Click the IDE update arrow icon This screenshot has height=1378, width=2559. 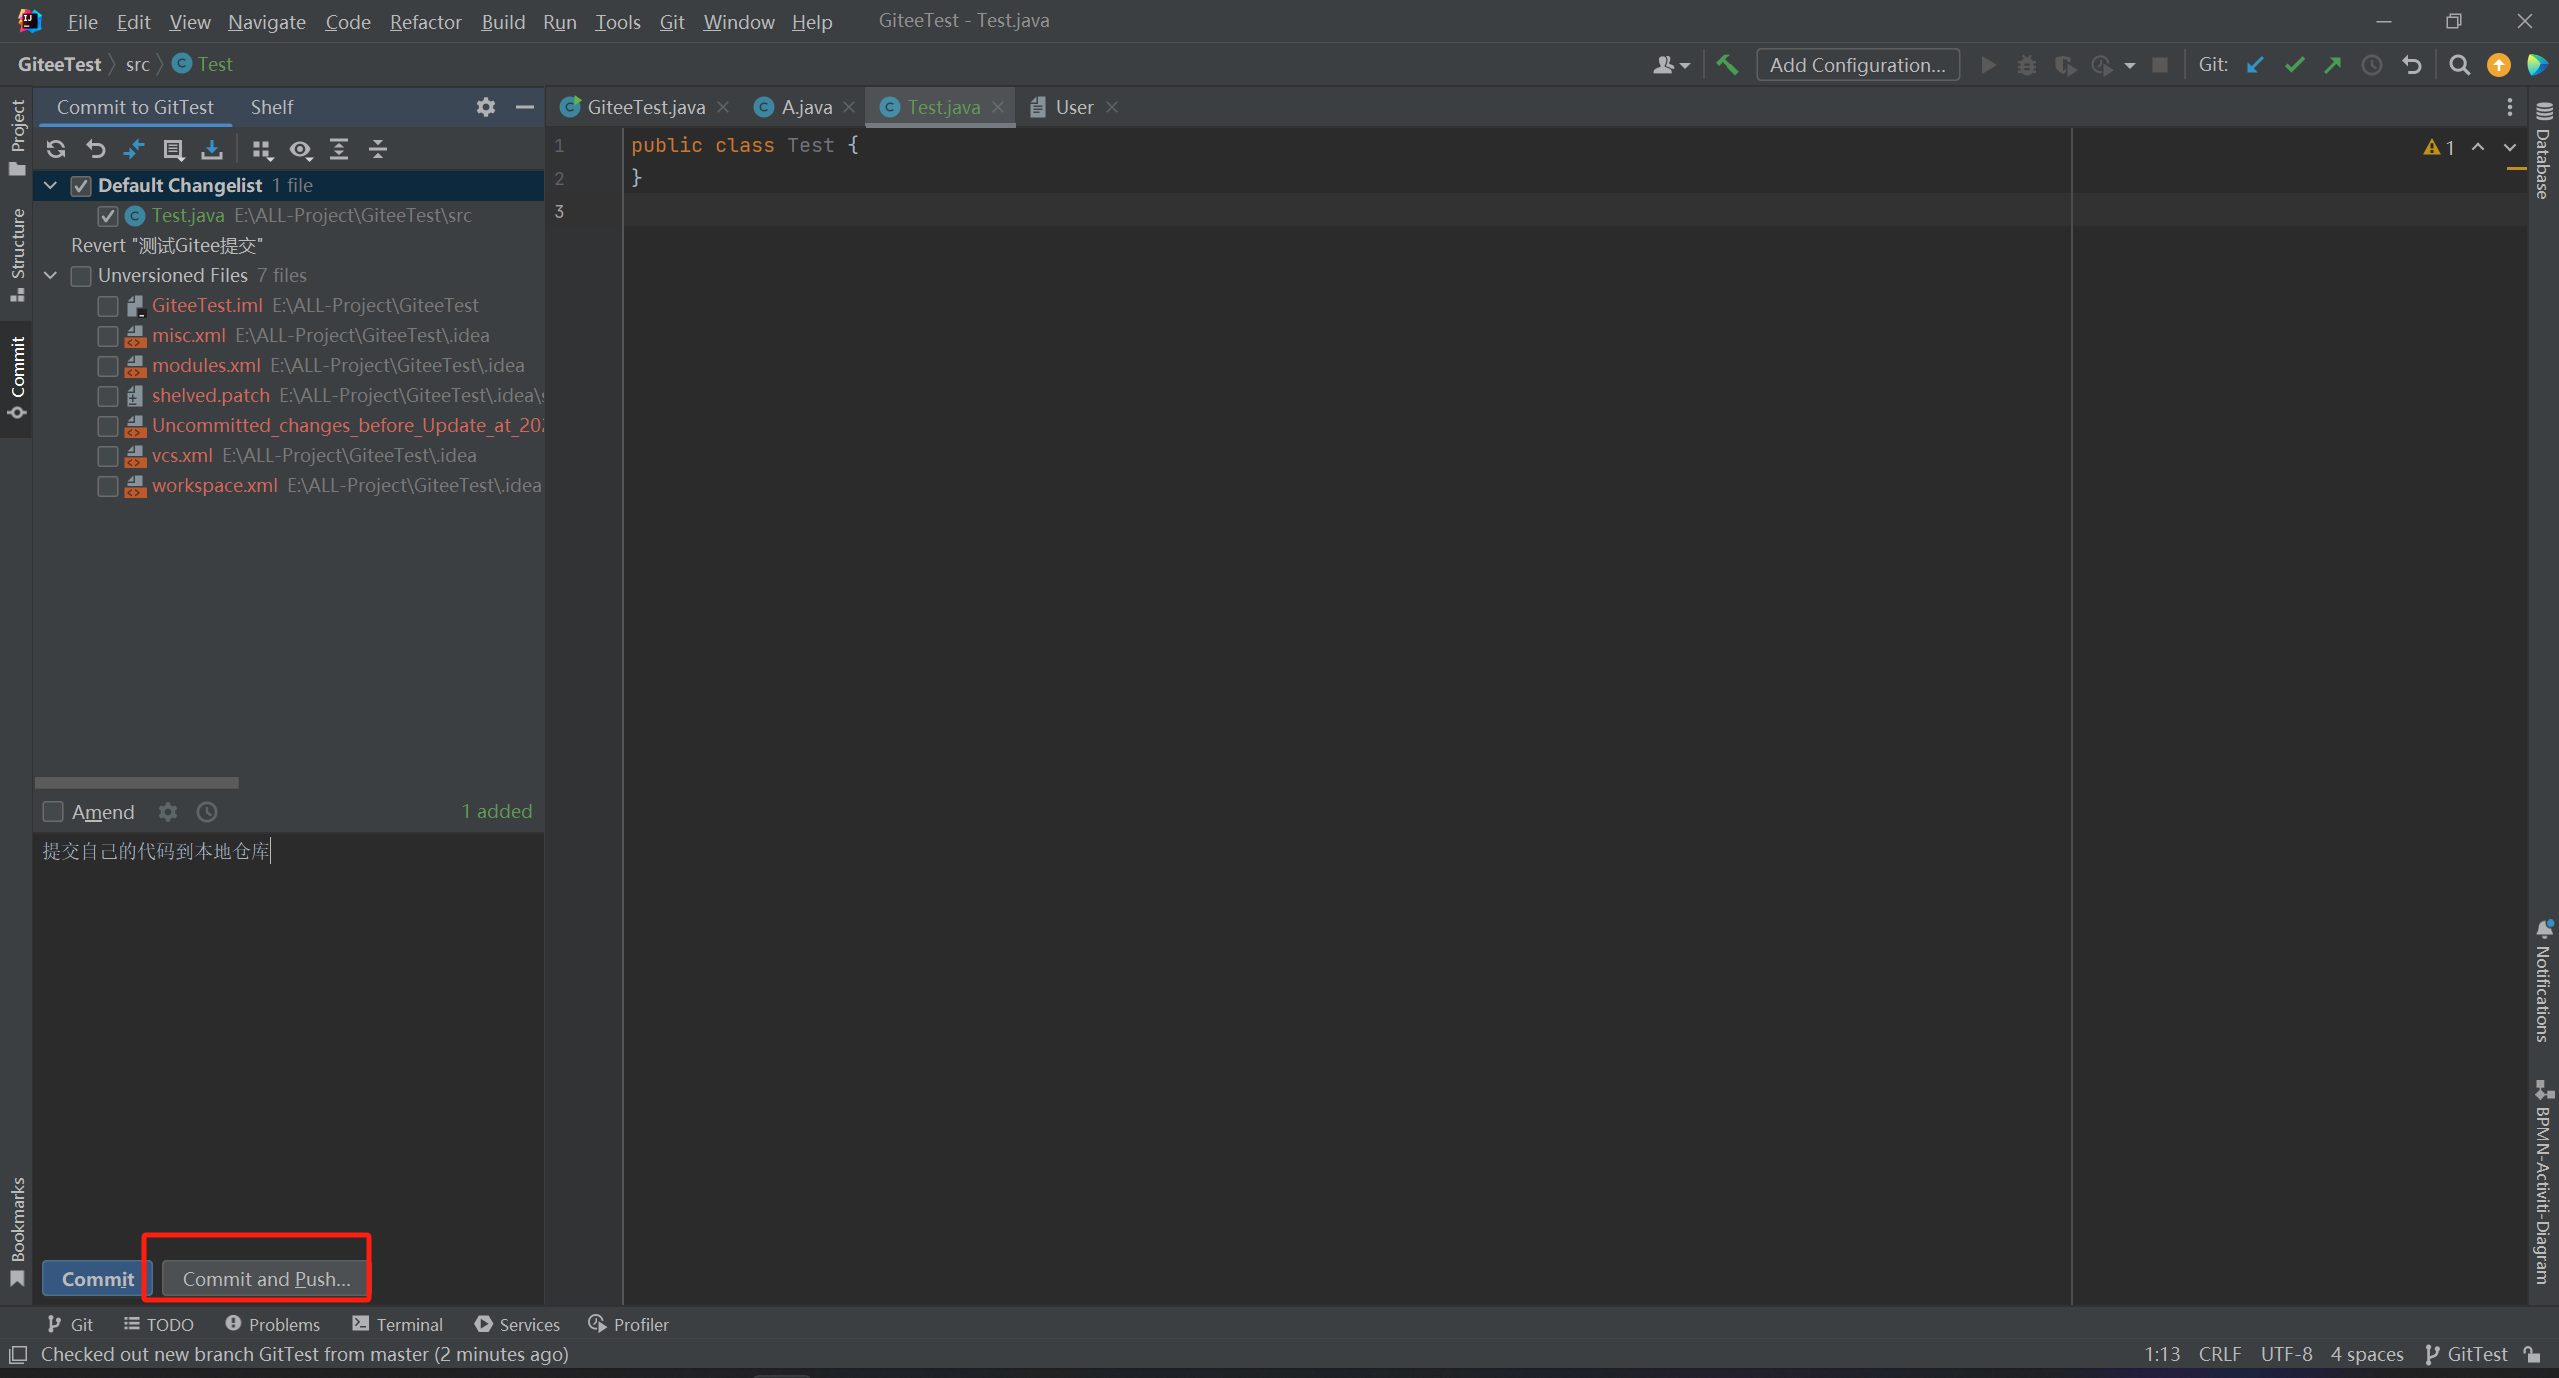tap(2498, 65)
